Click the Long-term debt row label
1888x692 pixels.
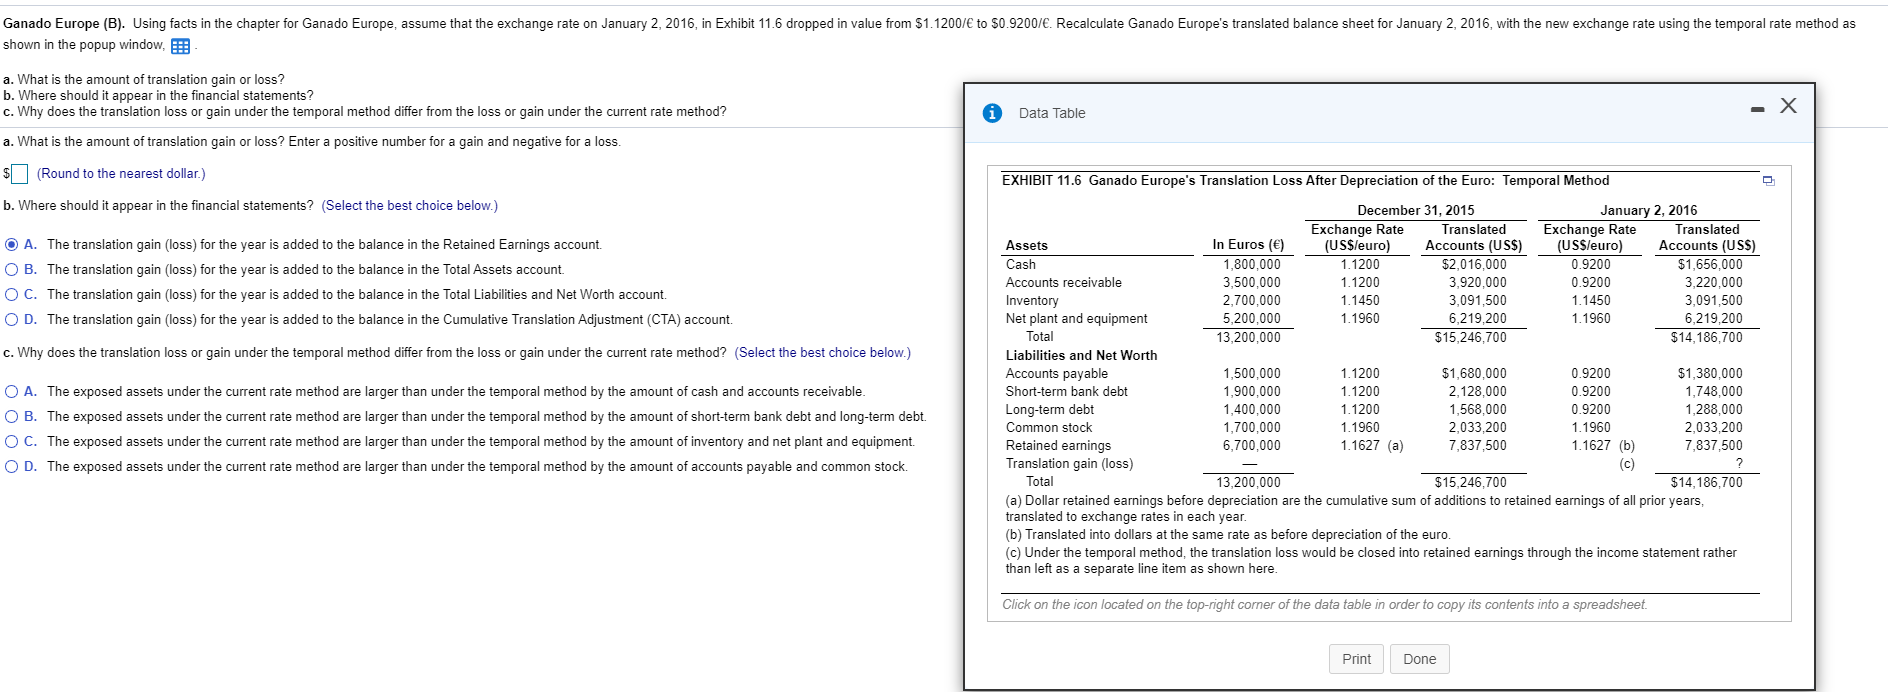pyautogui.click(x=1050, y=410)
